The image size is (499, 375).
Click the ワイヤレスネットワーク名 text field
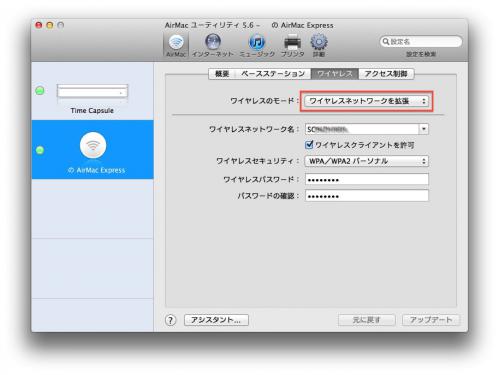(362, 129)
